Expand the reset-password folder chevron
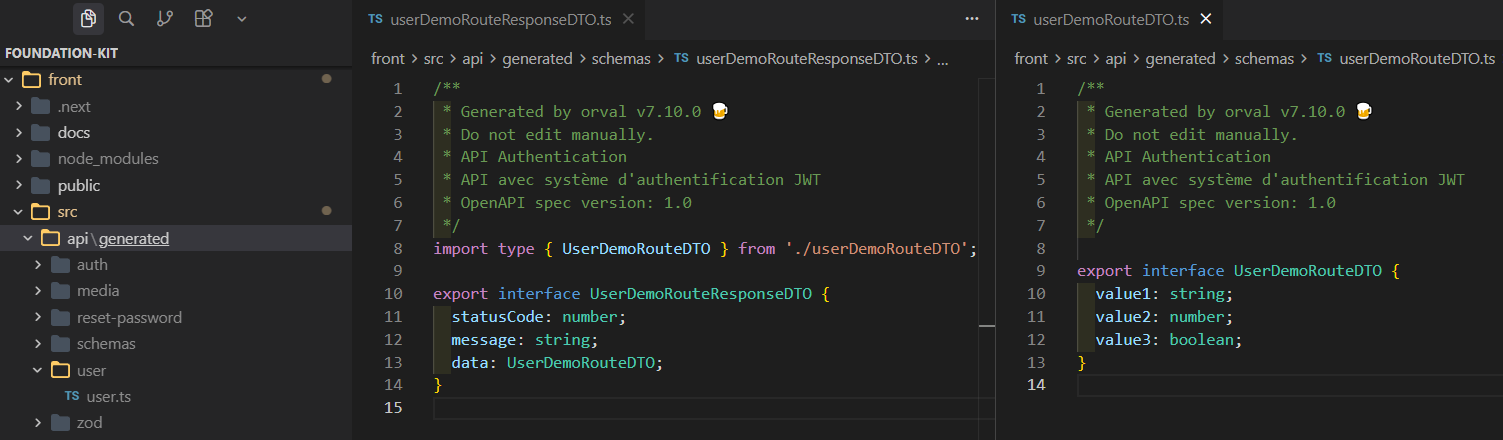This screenshot has height=440, width=1503. (38, 317)
